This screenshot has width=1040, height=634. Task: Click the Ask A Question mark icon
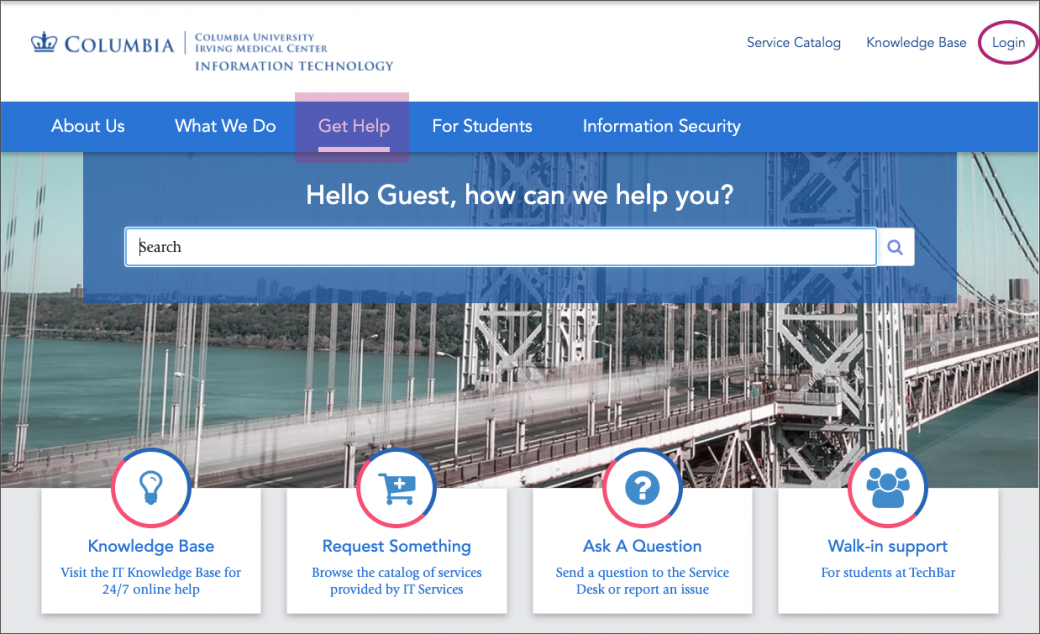click(642, 488)
